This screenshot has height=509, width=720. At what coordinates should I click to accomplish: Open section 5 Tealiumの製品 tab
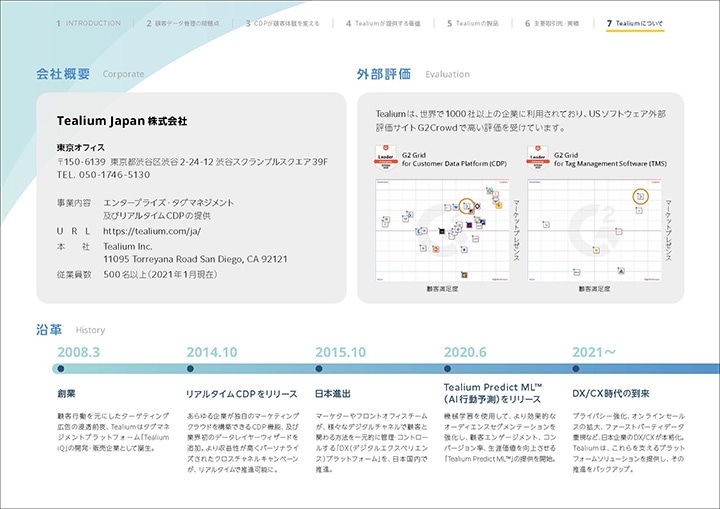click(472, 23)
